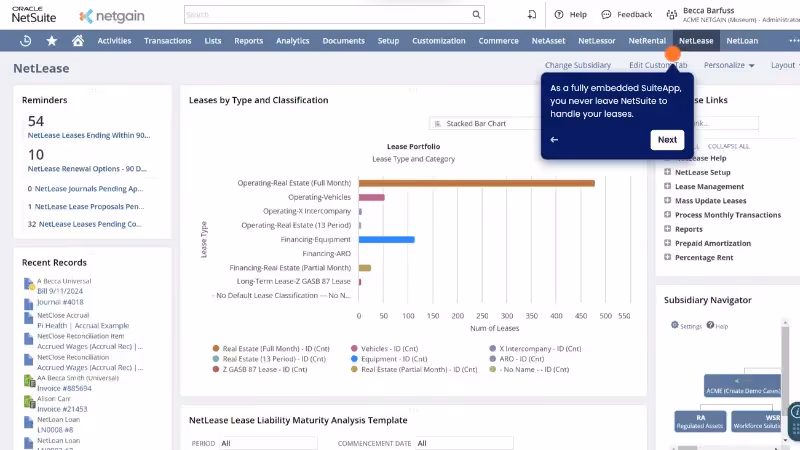Open NetLease Journals Pending Ap... reminder
The image size is (800, 450).
pyautogui.click(x=89, y=189)
